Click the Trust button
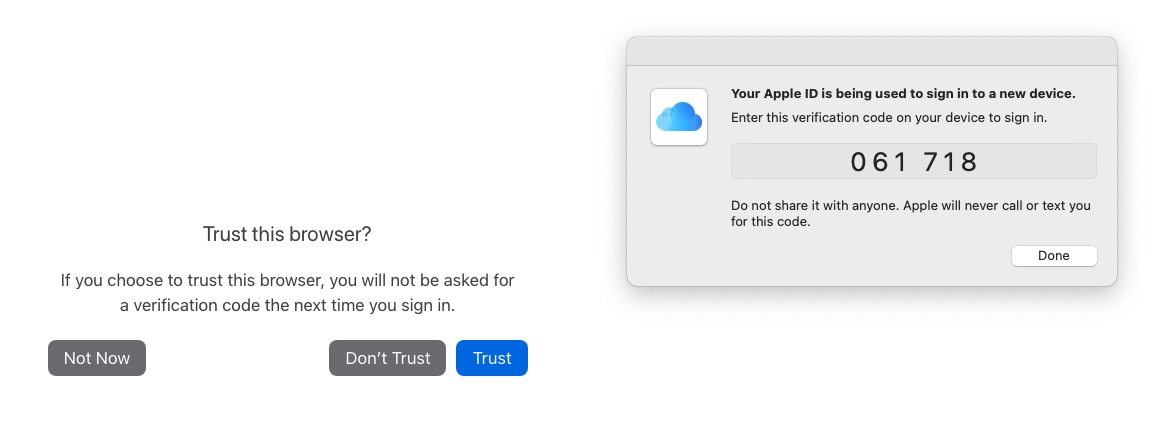 click(491, 358)
